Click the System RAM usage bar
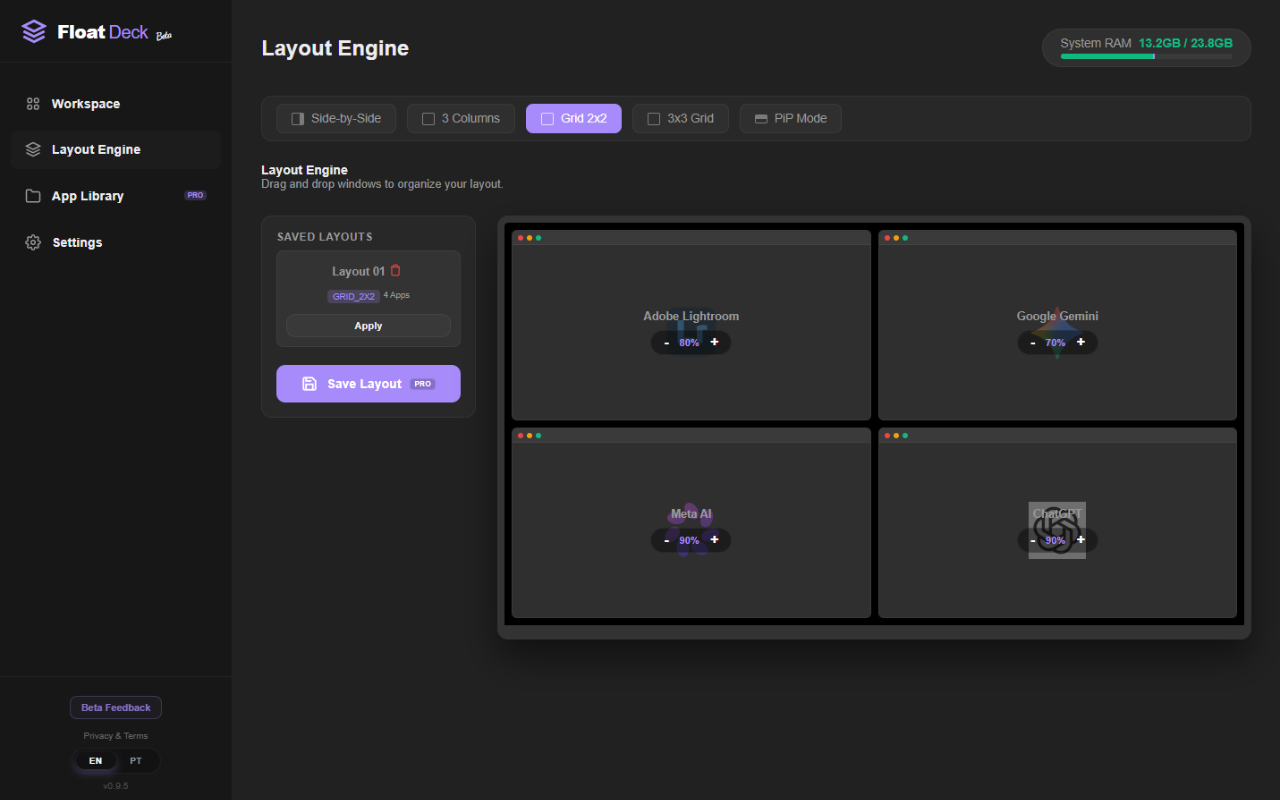The image size is (1280, 800). point(1146,56)
